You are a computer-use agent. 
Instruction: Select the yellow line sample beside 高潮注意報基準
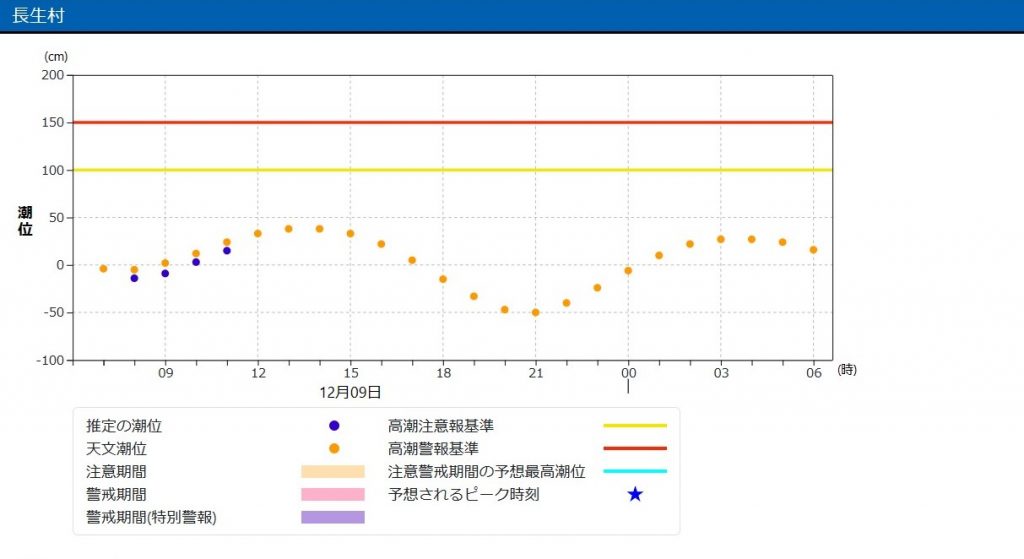point(635,426)
